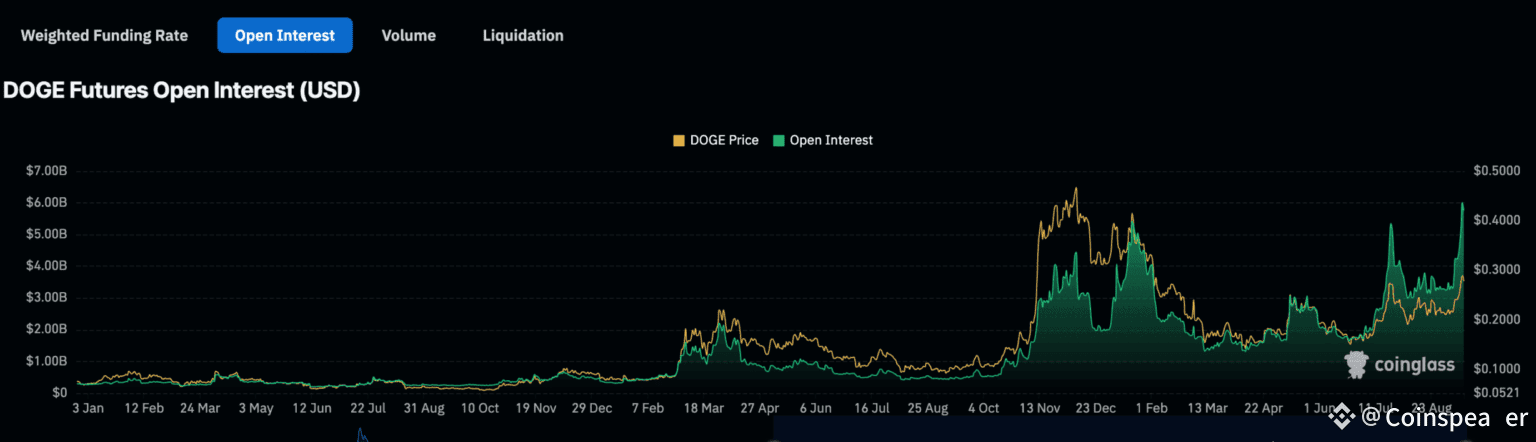Click the 3 May date on x-axis
This screenshot has height=442, width=1536.
(x=255, y=409)
